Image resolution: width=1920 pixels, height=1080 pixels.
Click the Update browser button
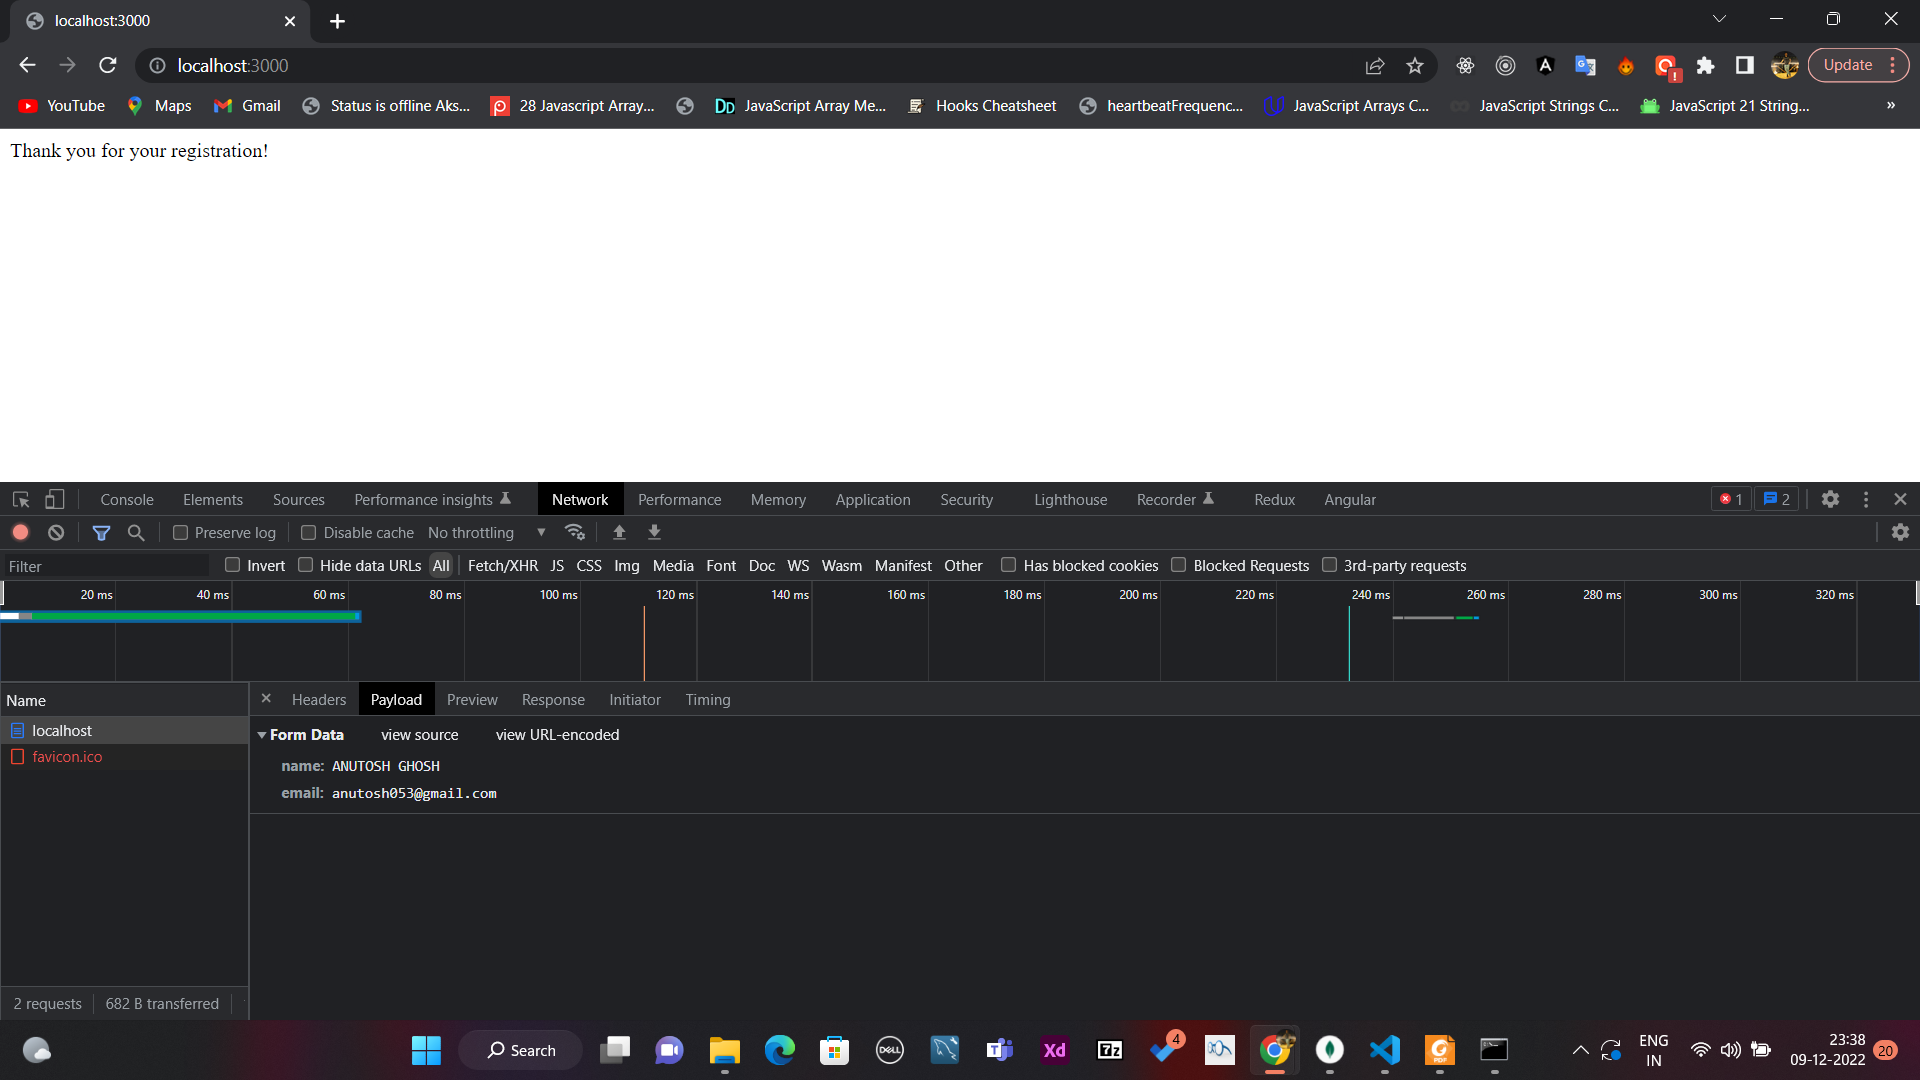[1848, 65]
